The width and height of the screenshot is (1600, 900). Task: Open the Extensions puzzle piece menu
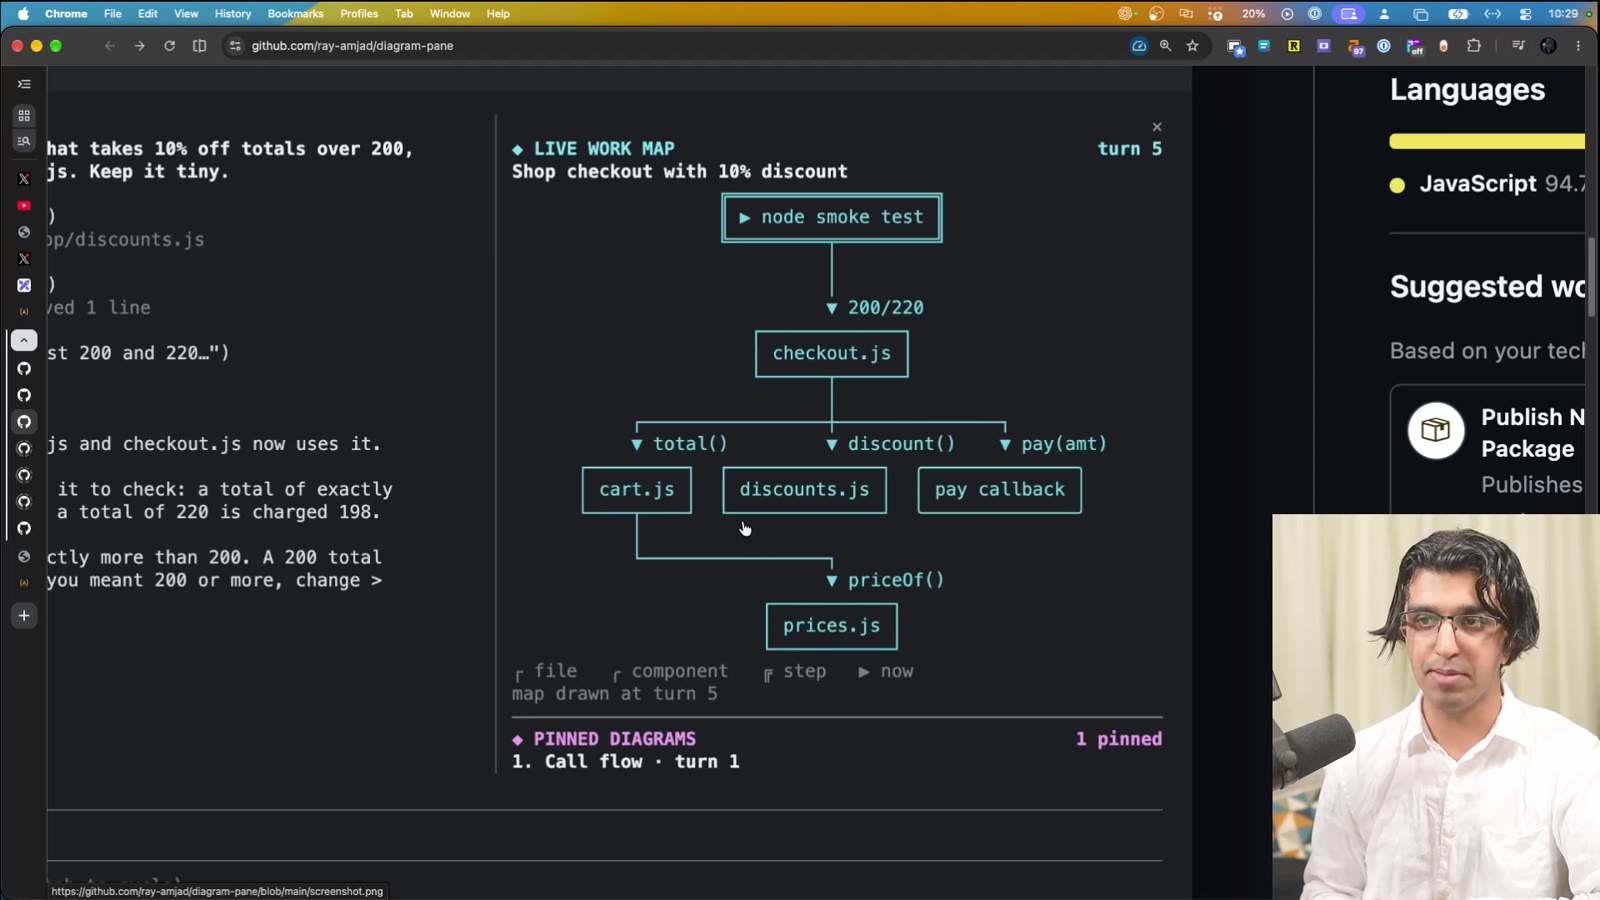click(x=1474, y=46)
